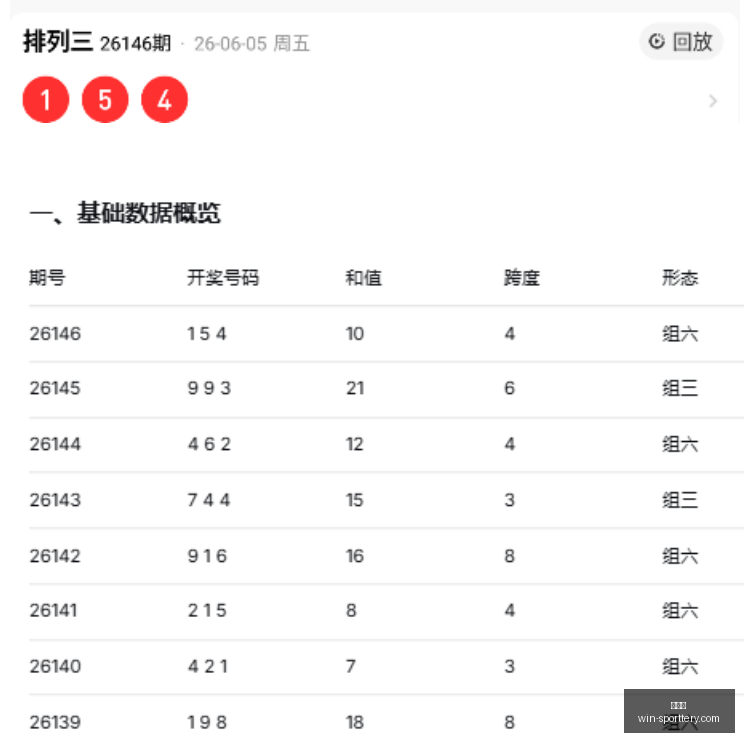
Task: Click the 排列三 title
Action: coord(58,41)
